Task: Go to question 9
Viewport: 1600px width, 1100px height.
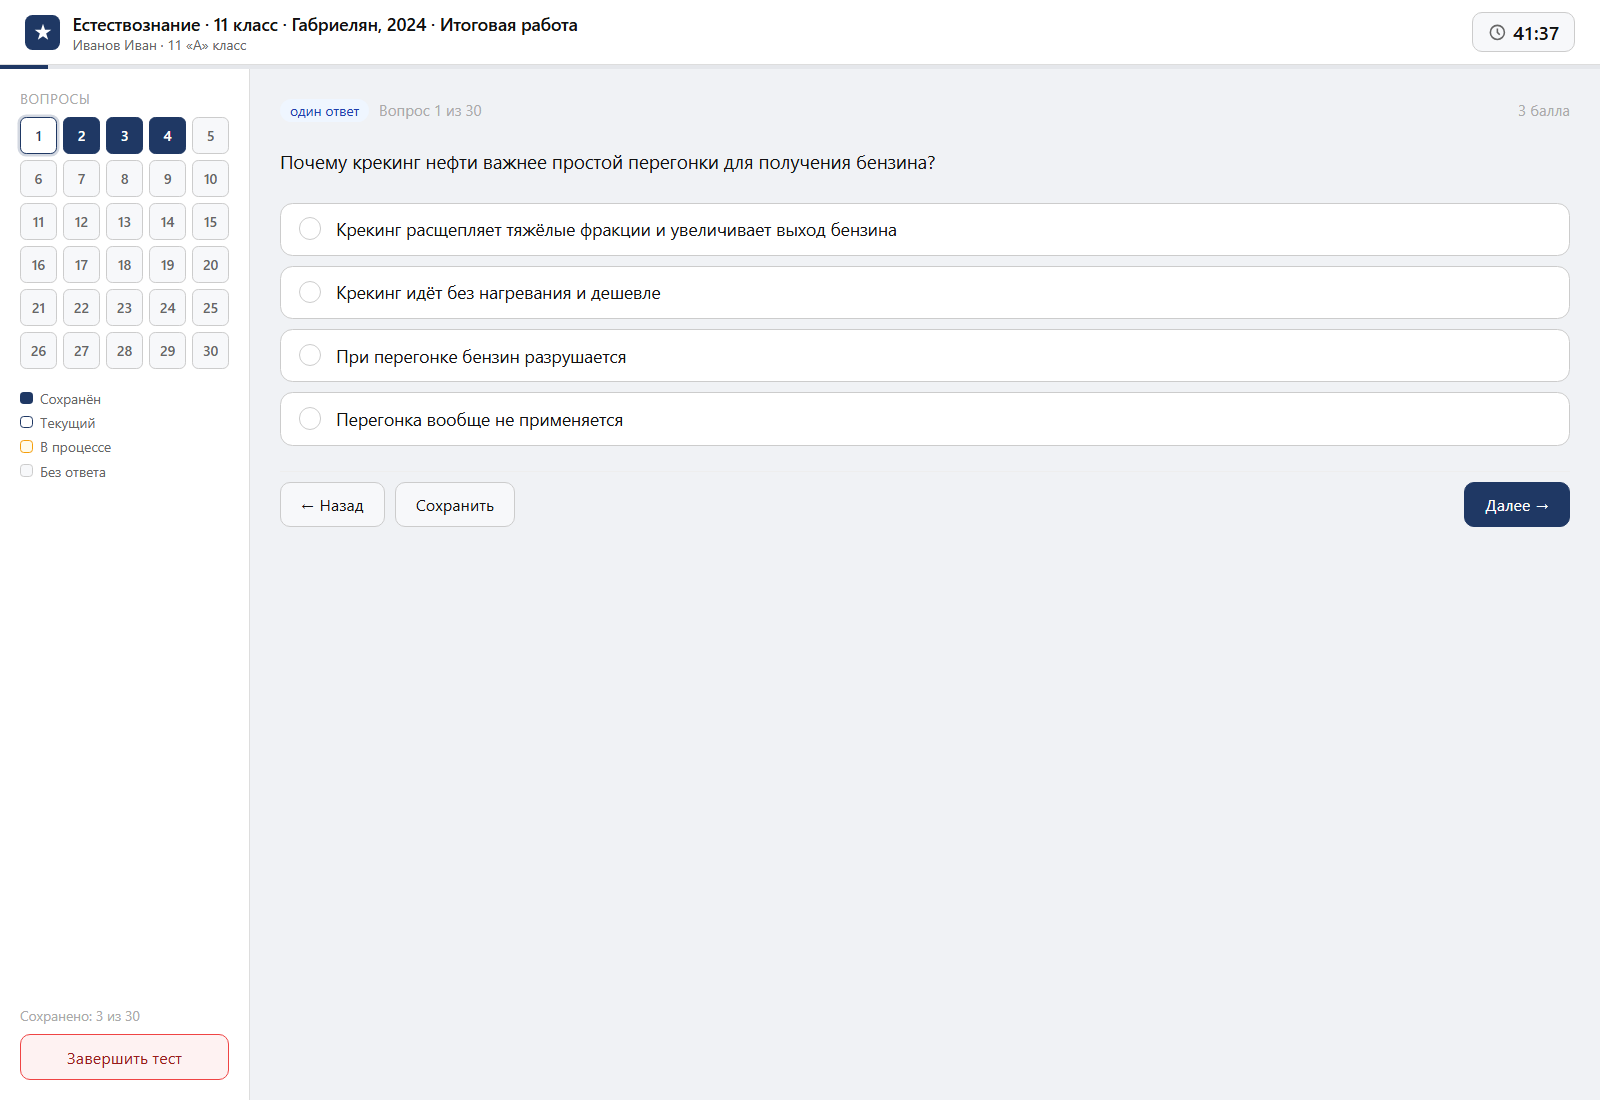Action: click(x=167, y=179)
